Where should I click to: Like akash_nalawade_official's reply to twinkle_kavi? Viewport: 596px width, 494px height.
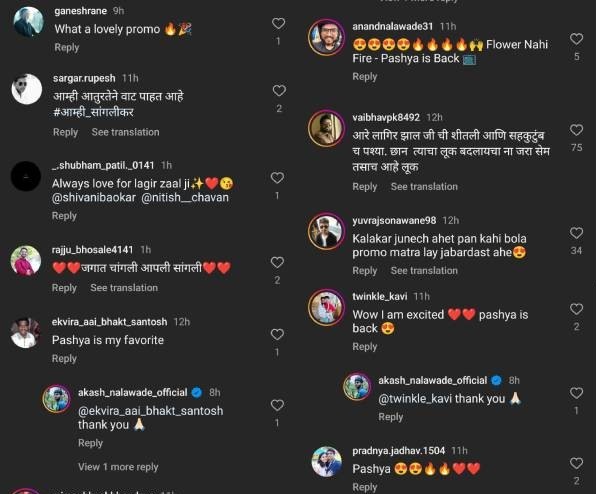(577, 393)
